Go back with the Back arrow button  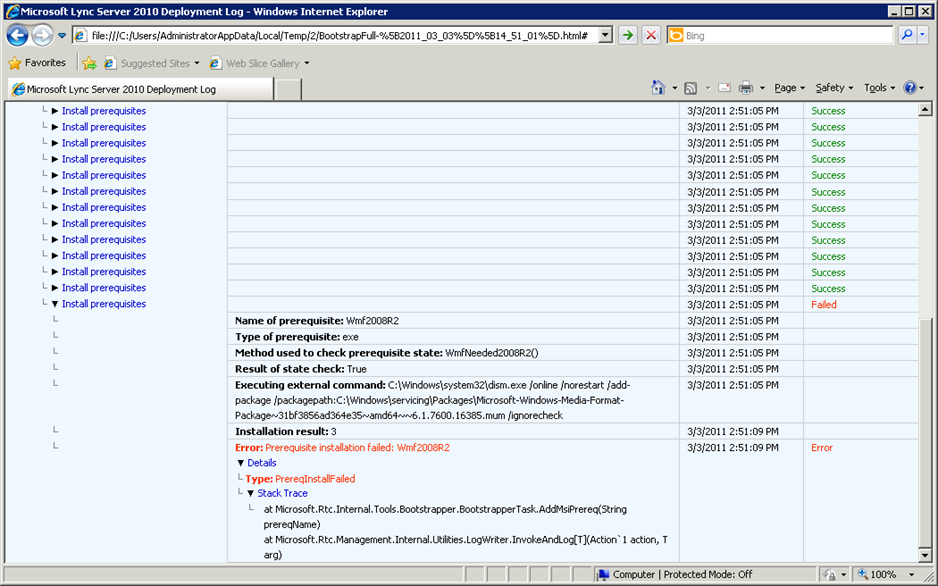[x=17, y=35]
